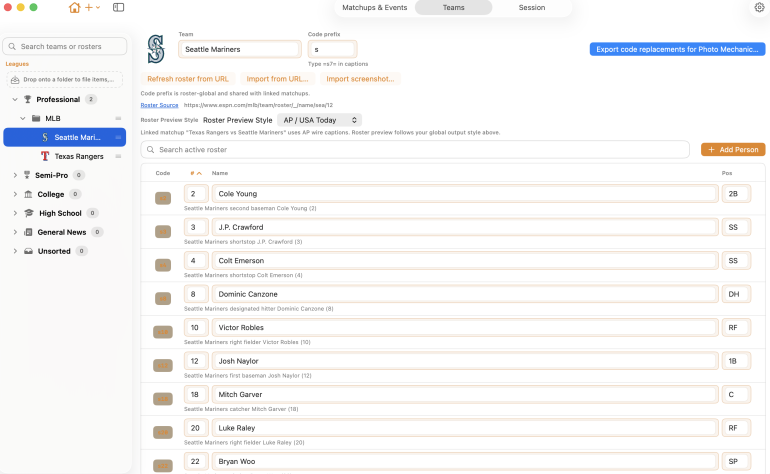Screen dimensions: 770x474
Task: Click Refresh roster from URL
Action: pyautogui.click(x=188, y=79)
